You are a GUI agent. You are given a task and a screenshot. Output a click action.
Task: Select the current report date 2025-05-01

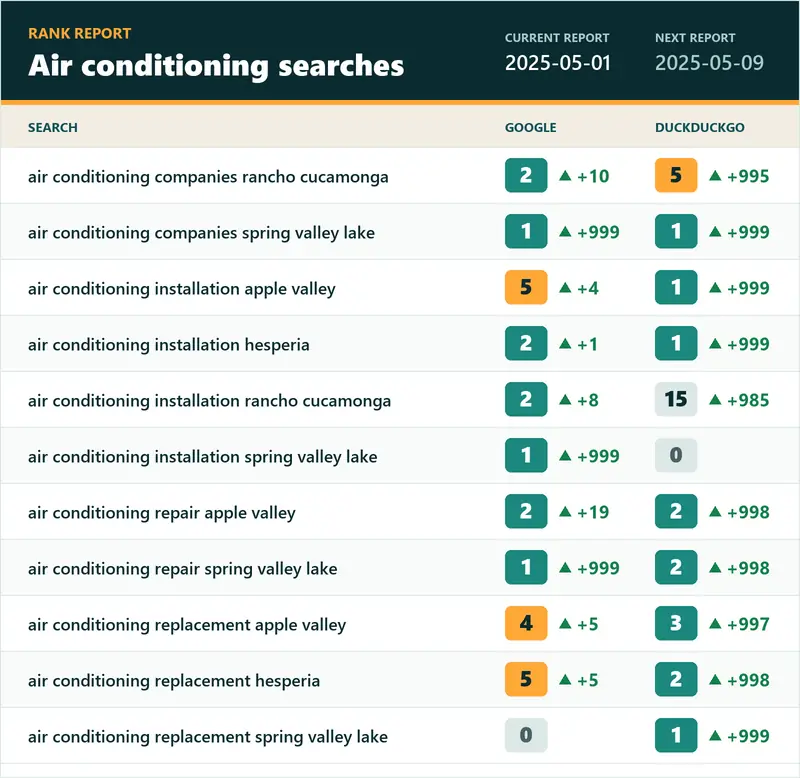(x=558, y=63)
